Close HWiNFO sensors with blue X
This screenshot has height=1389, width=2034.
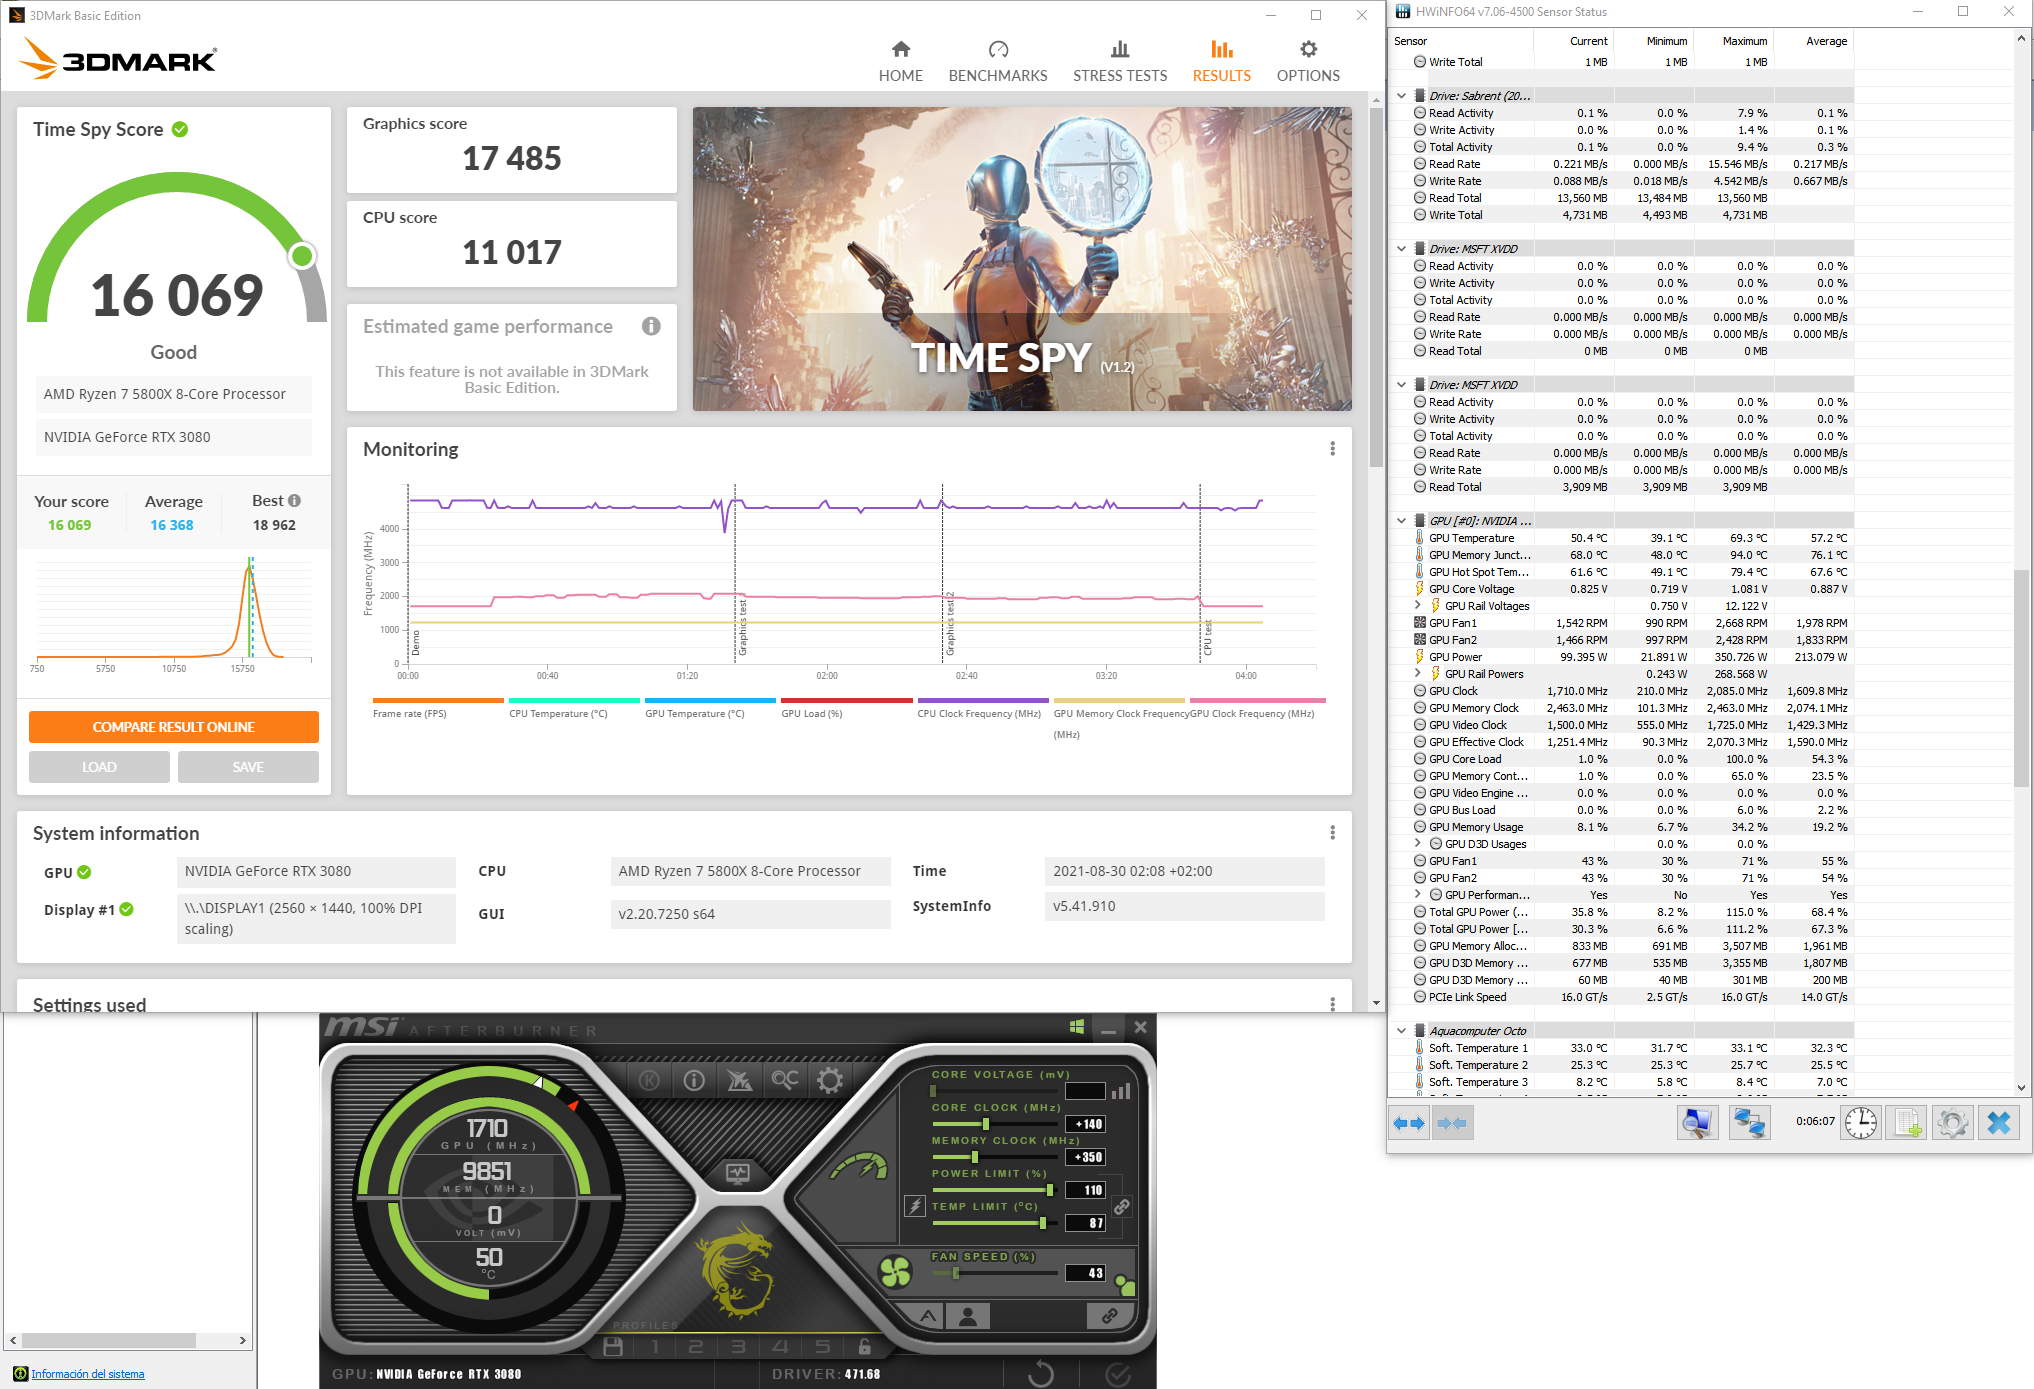[x=1999, y=1123]
